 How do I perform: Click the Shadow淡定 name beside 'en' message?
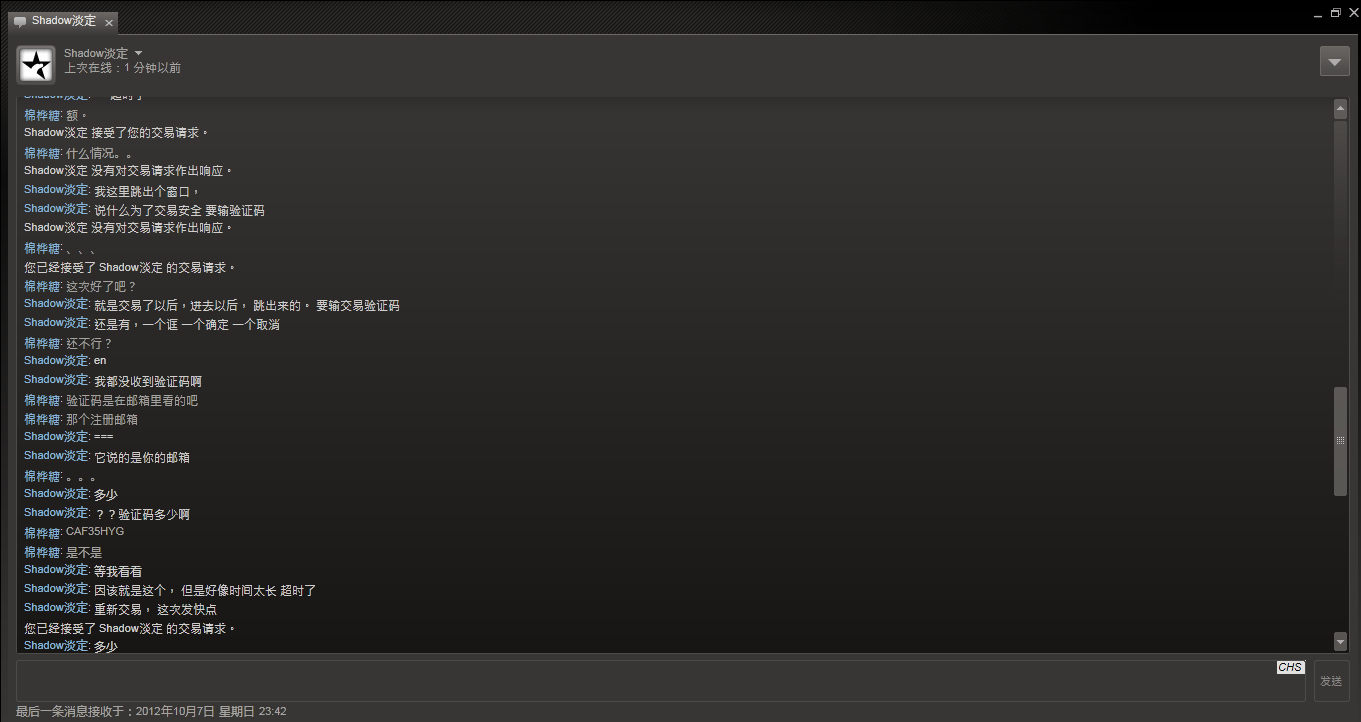pos(57,360)
